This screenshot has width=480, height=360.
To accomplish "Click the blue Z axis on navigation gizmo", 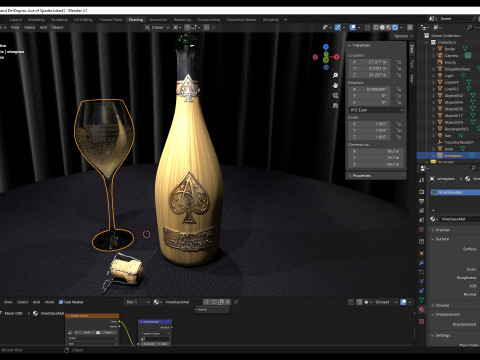I will 326,47.
